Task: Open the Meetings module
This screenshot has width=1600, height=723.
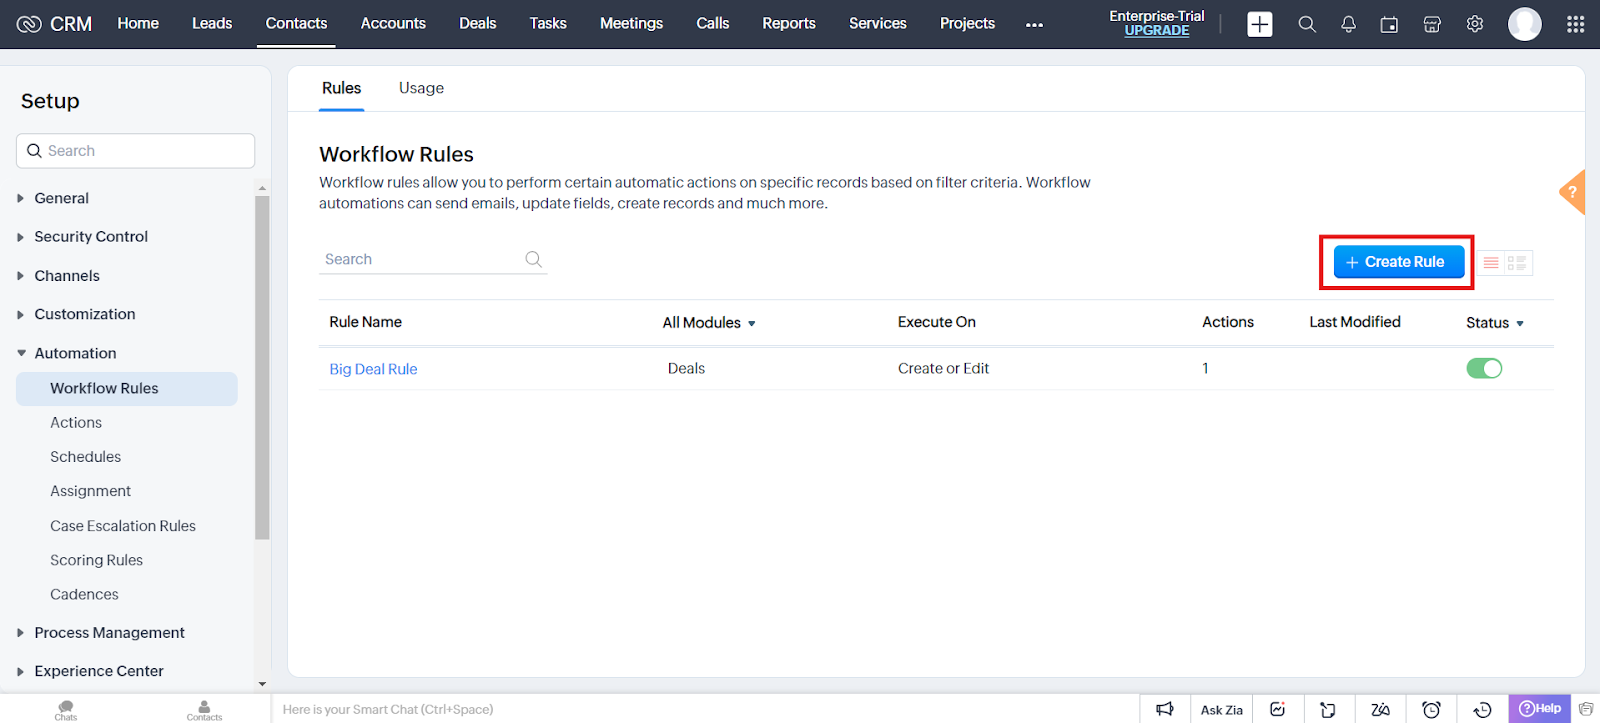Action: click(631, 23)
